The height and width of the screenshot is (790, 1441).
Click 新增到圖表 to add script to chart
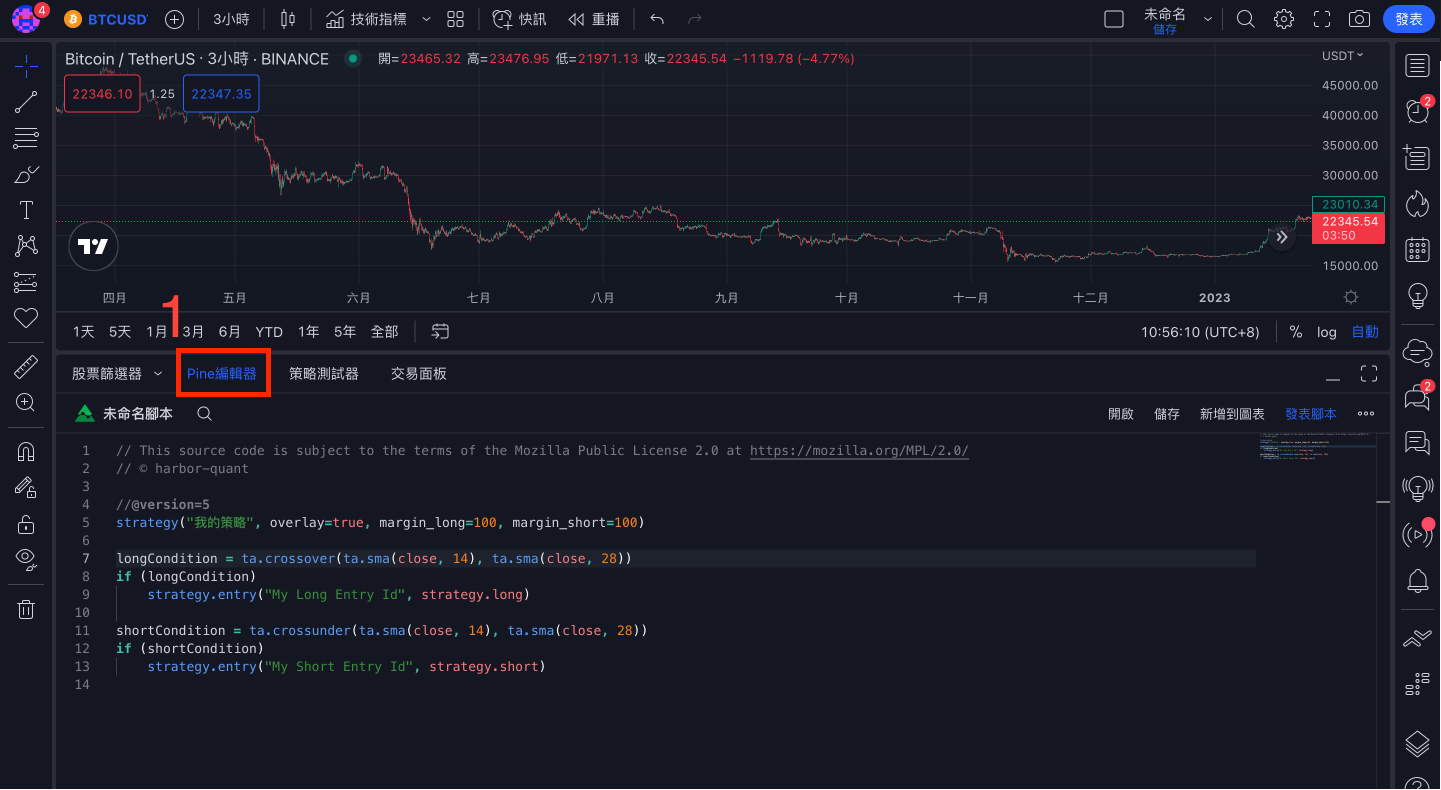[1232, 413]
